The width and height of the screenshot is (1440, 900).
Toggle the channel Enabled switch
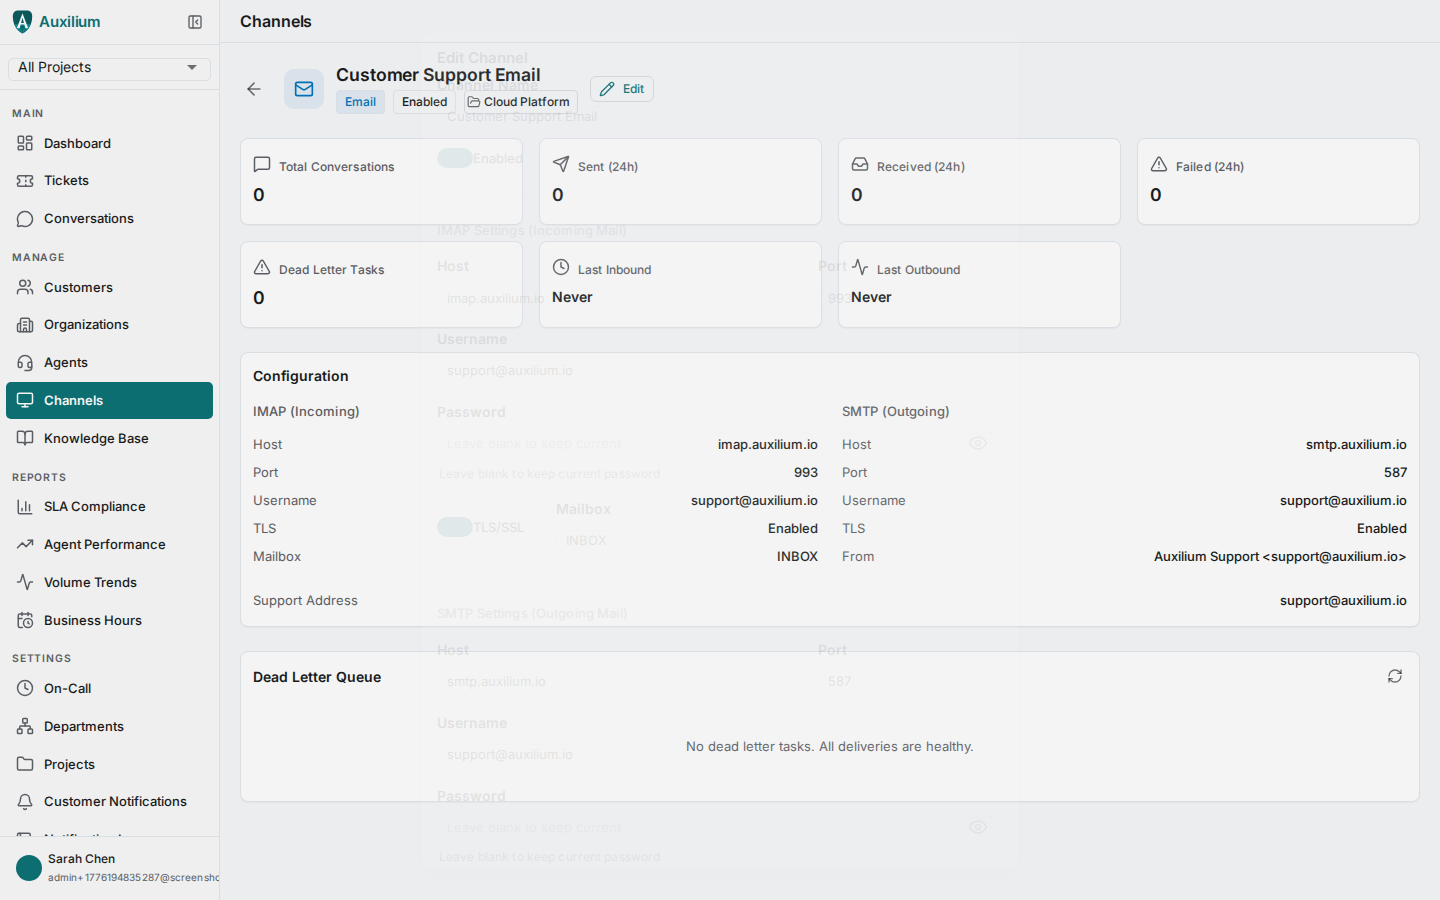[455, 158]
